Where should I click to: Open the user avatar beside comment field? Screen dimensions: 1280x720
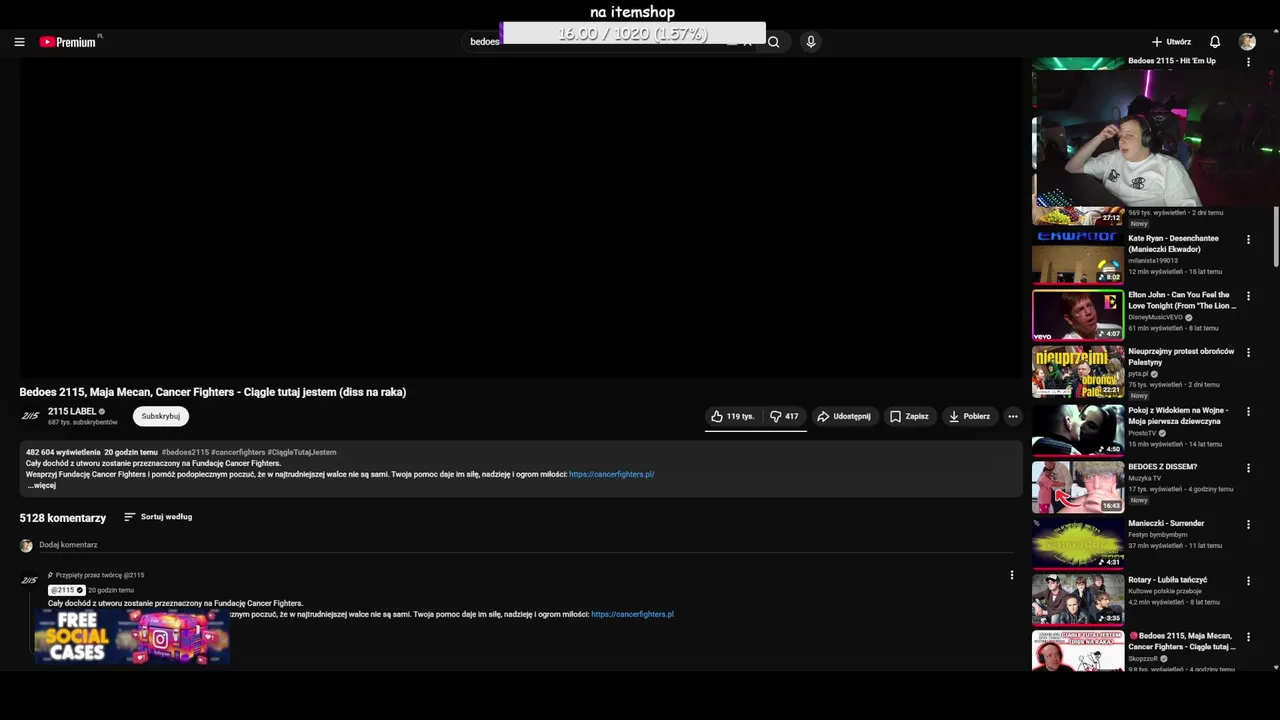pos(26,546)
